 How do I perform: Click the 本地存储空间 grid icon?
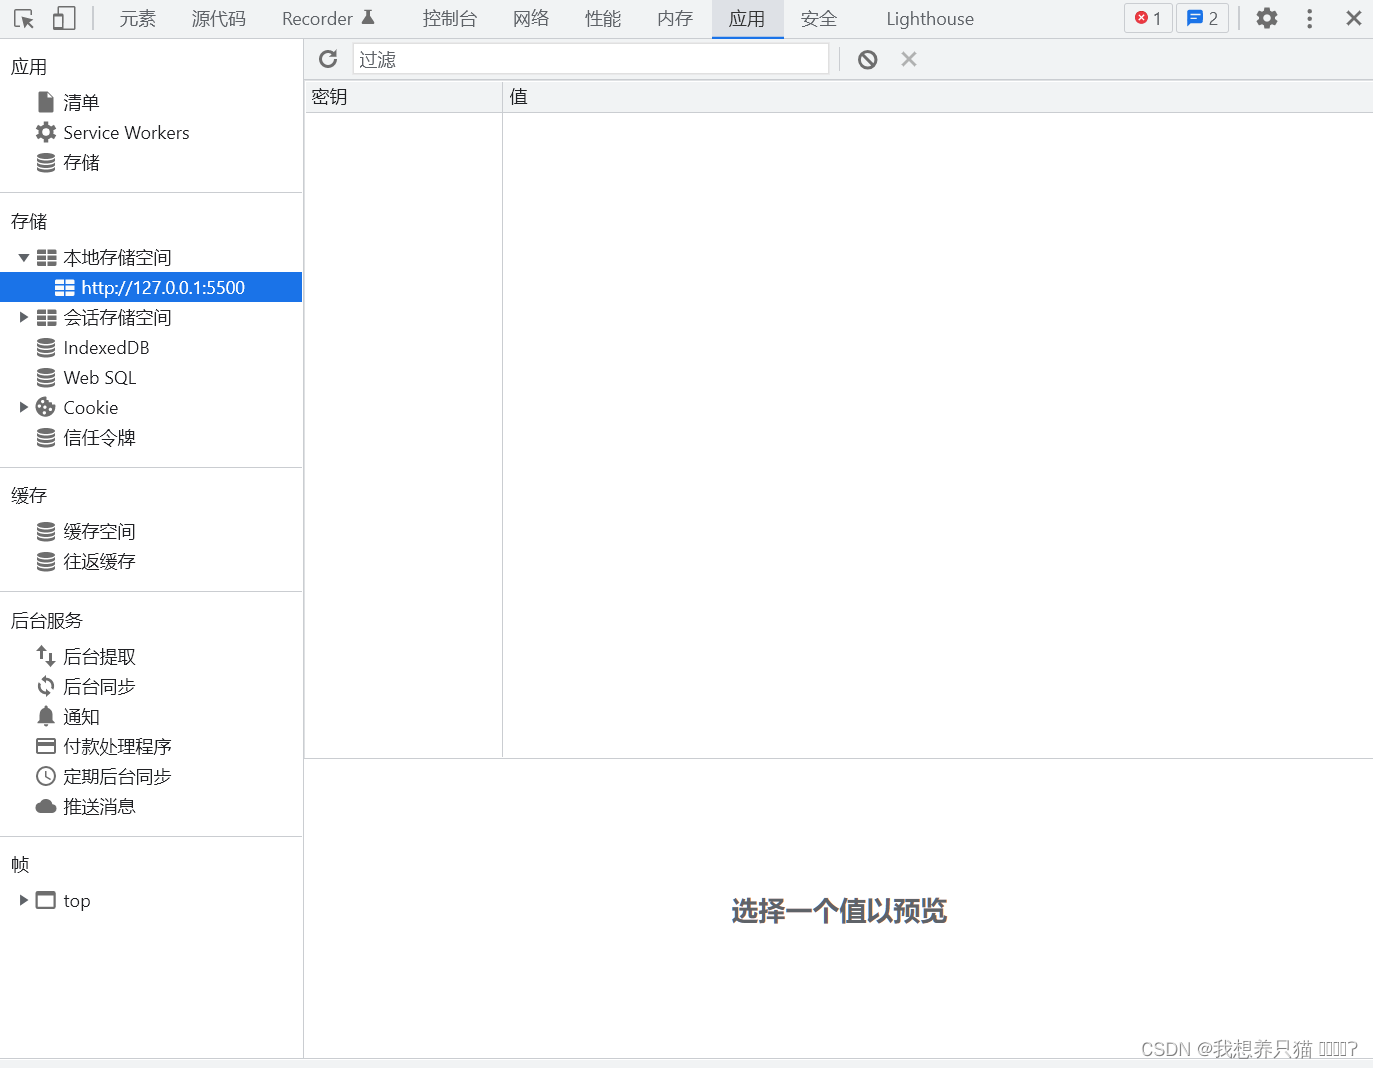pos(47,257)
